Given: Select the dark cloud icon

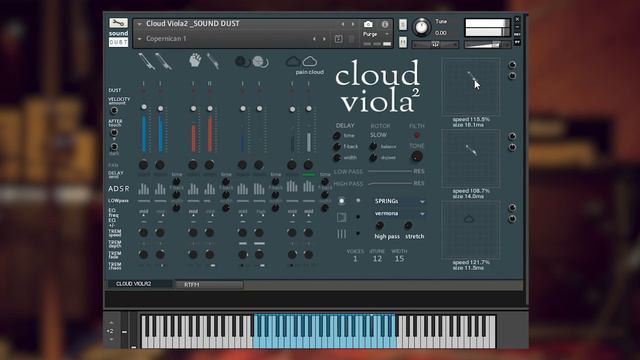Looking at the screenshot, I should pos(293,62).
